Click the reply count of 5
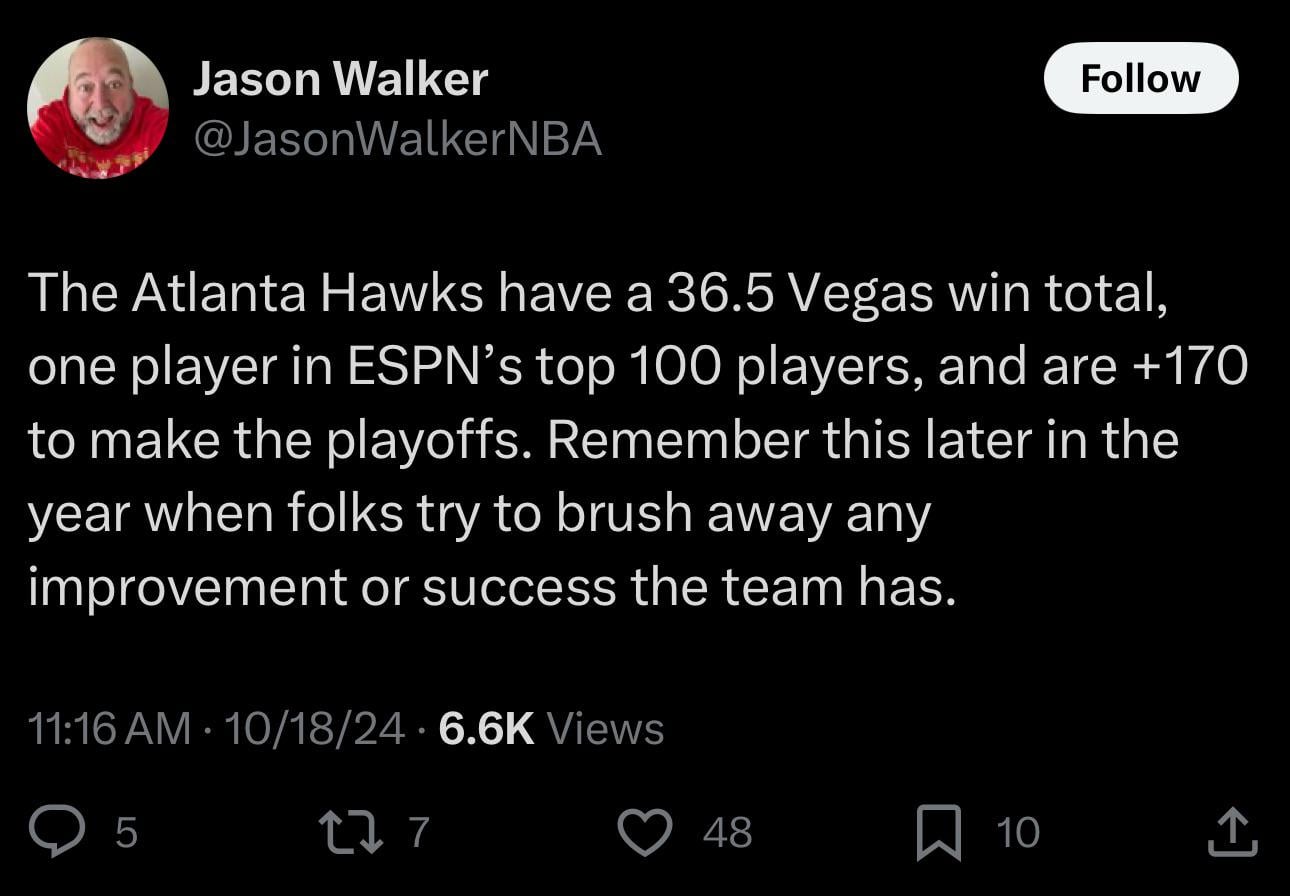The height and width of the screenshot is (896, 1290). click(126, 832)
